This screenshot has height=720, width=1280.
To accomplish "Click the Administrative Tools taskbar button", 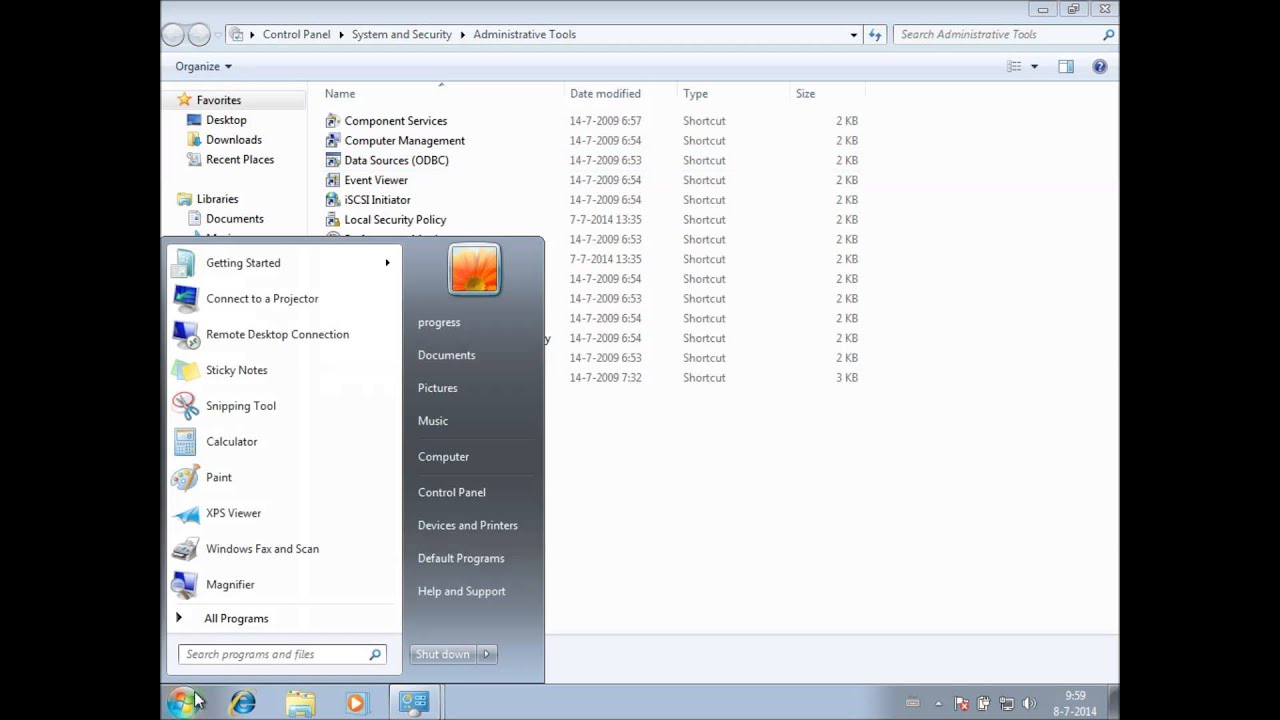I will [414, 703].
